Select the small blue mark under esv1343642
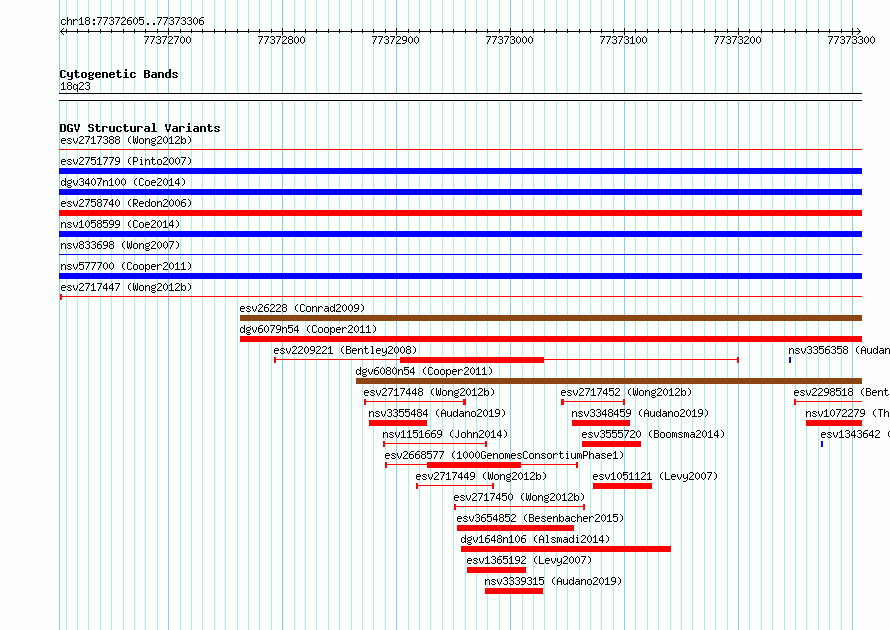890x630 pixels. tap(822, 444)
